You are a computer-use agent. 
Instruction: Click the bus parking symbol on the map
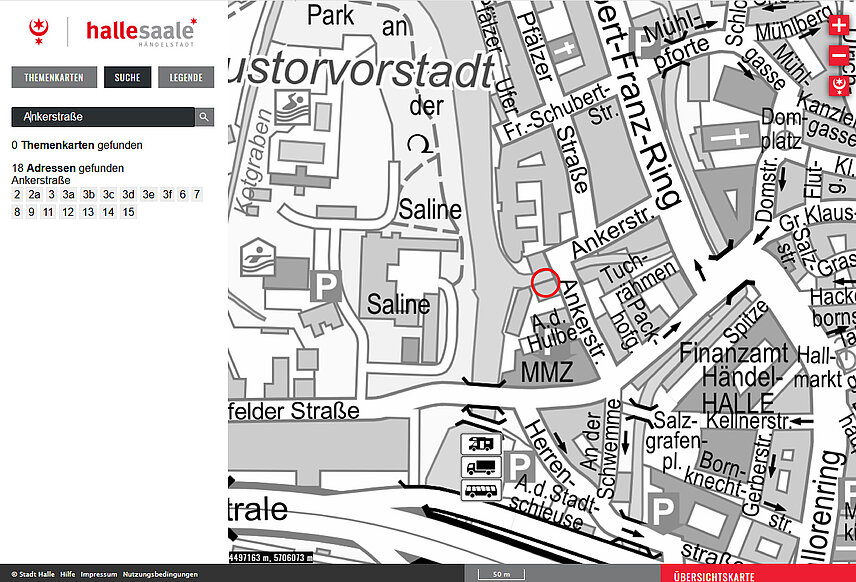pyautogui.click(x=476, y=490)
